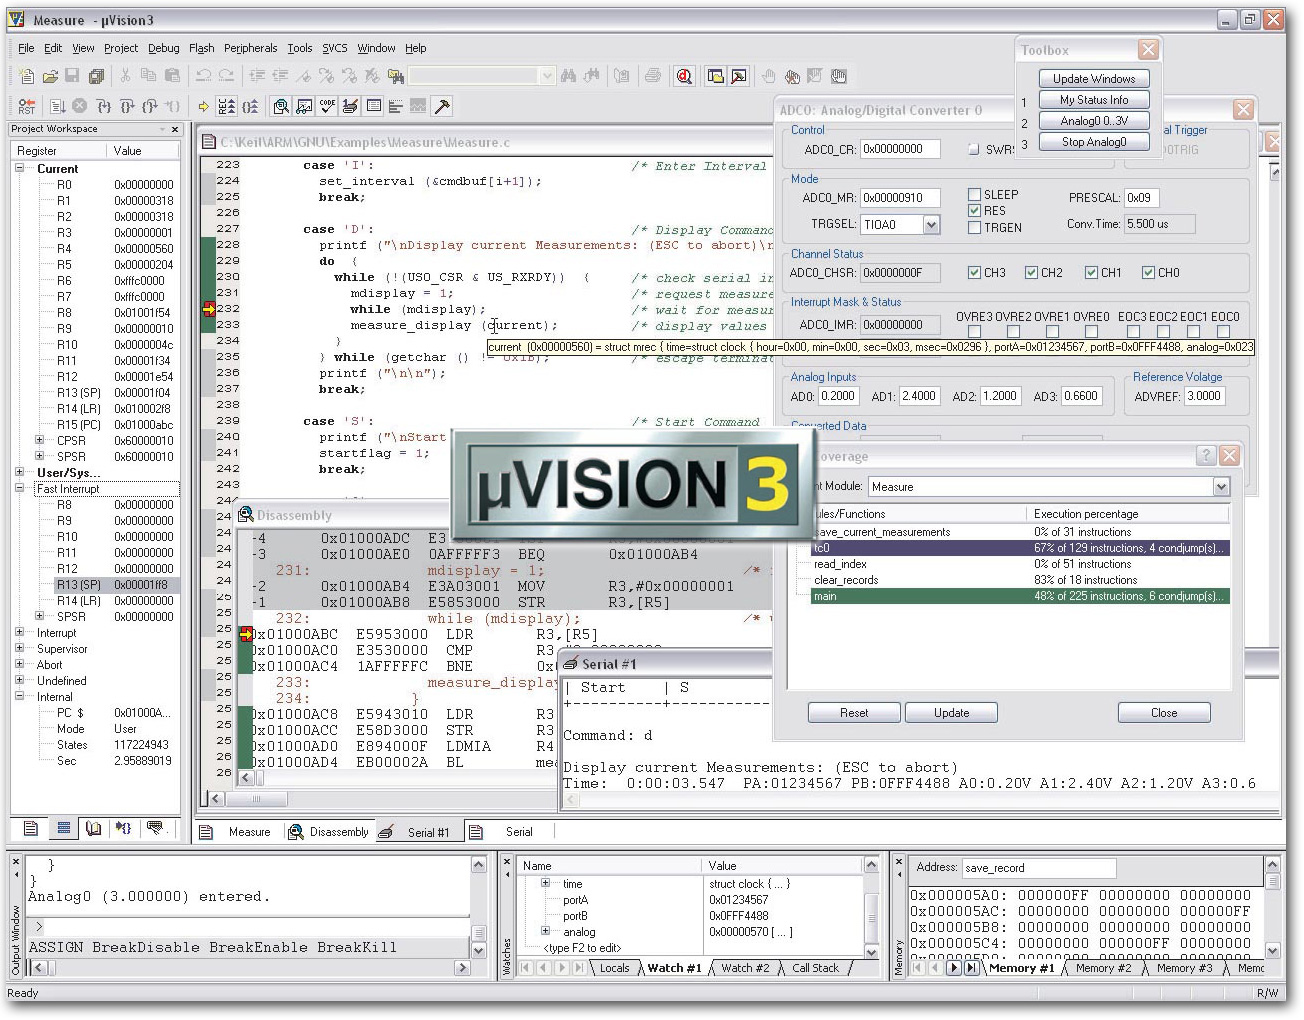Click the ADVREF input field

coord(1204,396)
